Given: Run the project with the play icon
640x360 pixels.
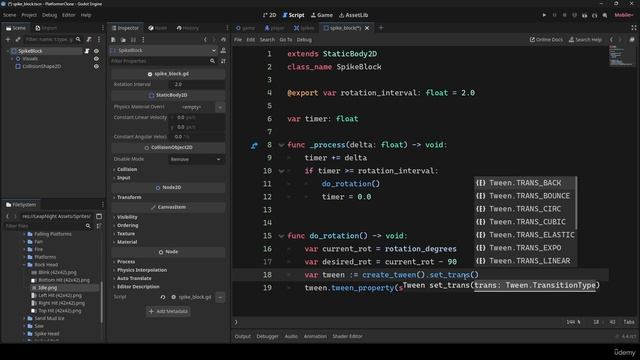Looking at the screenshot, I should tap(544, 15).
